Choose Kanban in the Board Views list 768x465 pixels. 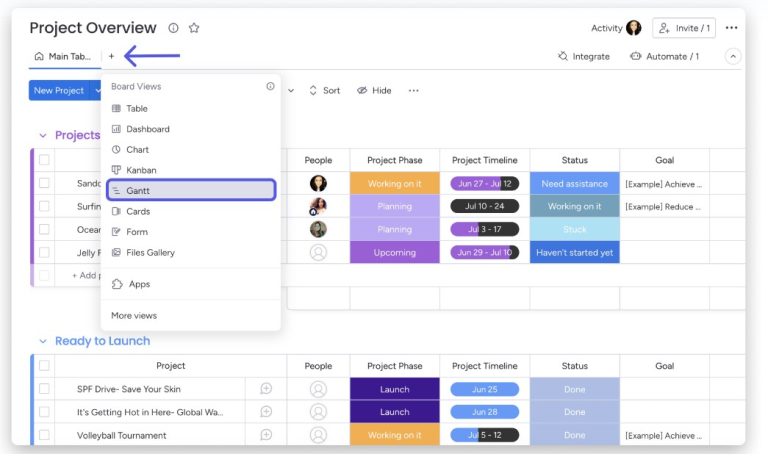click(x=141, y=170)
